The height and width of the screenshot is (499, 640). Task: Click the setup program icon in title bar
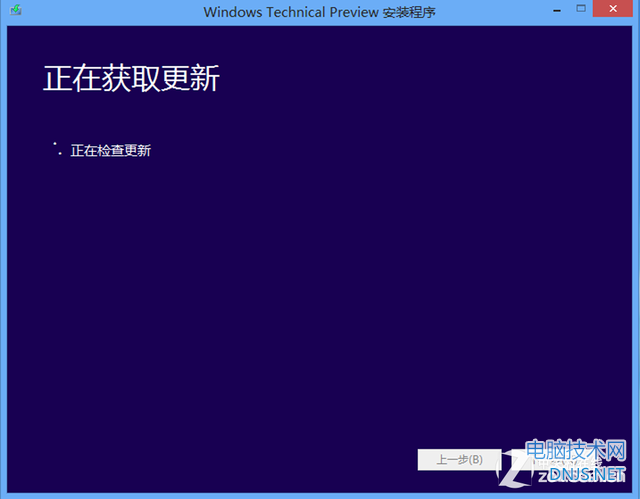[x=16, y=9]
